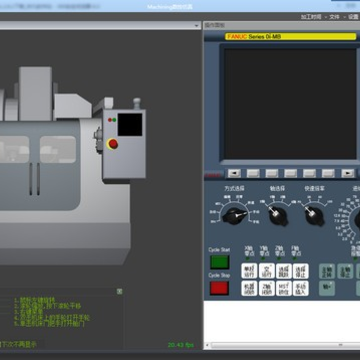Click the F轴零点 indicator light

[x=295, y=258]
